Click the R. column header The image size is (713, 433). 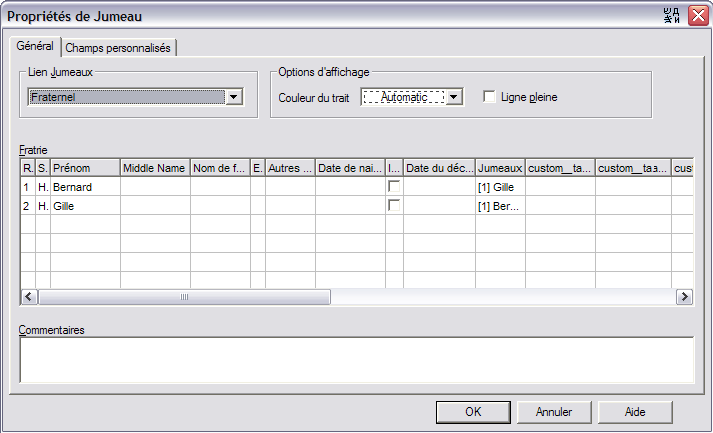tap(28, 168)
